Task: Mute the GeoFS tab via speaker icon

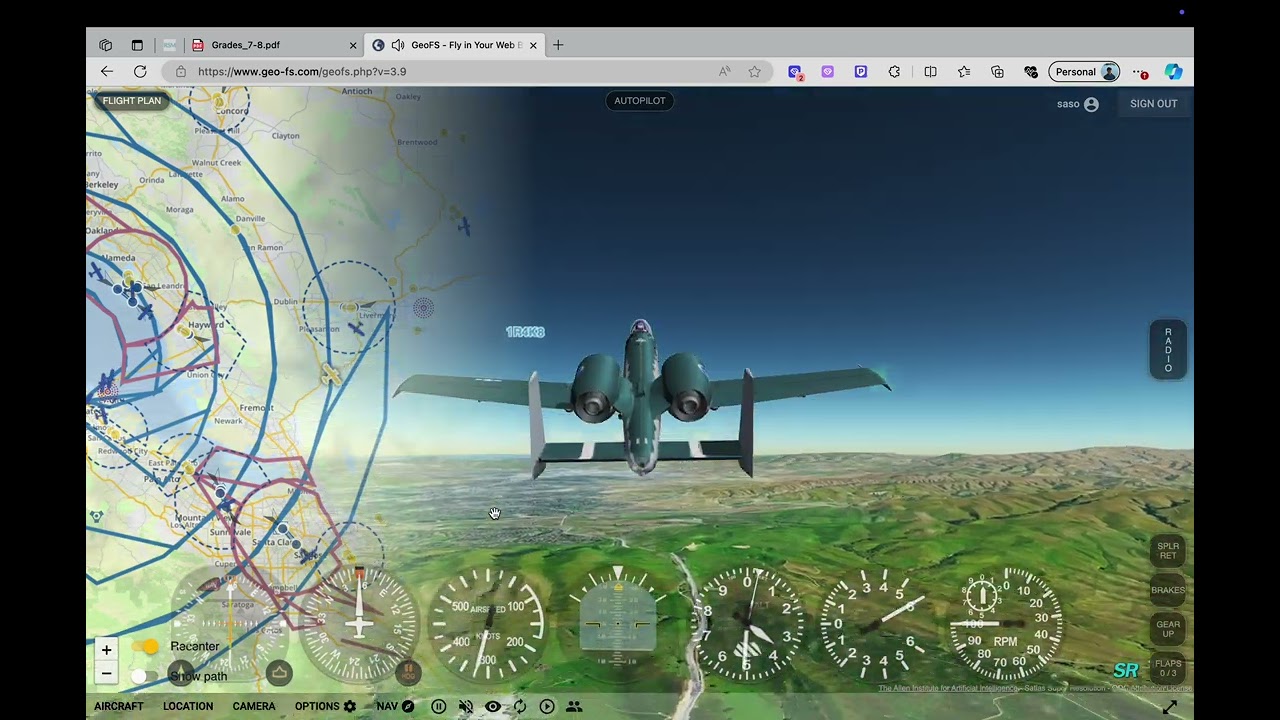Action: [x=398, y=45]
